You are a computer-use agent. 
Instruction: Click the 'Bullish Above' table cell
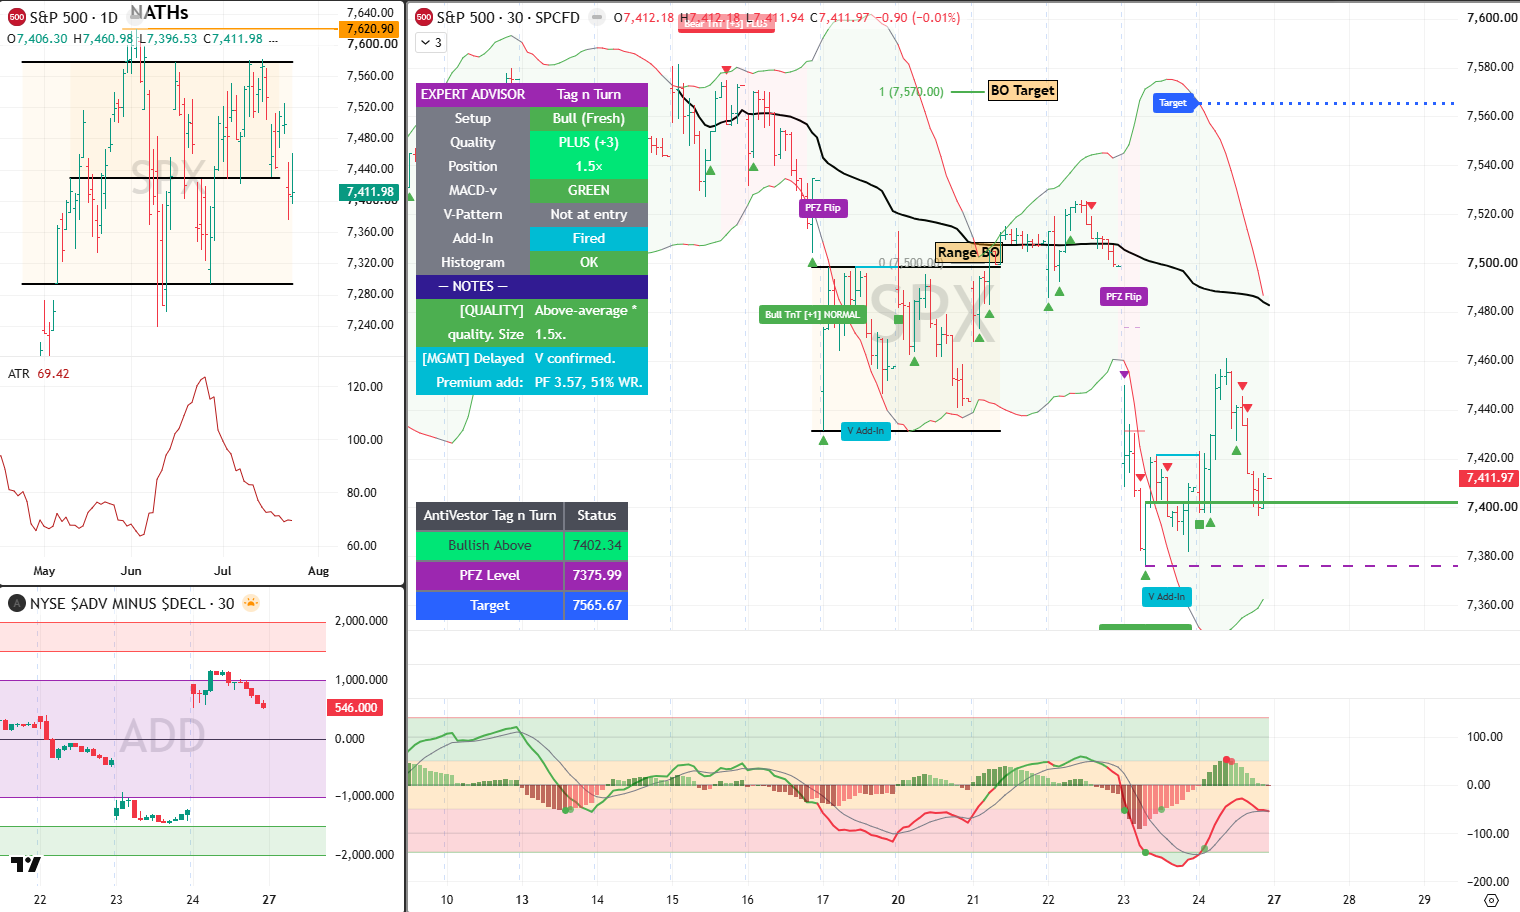pyautogui.click(x=490, y=545)
